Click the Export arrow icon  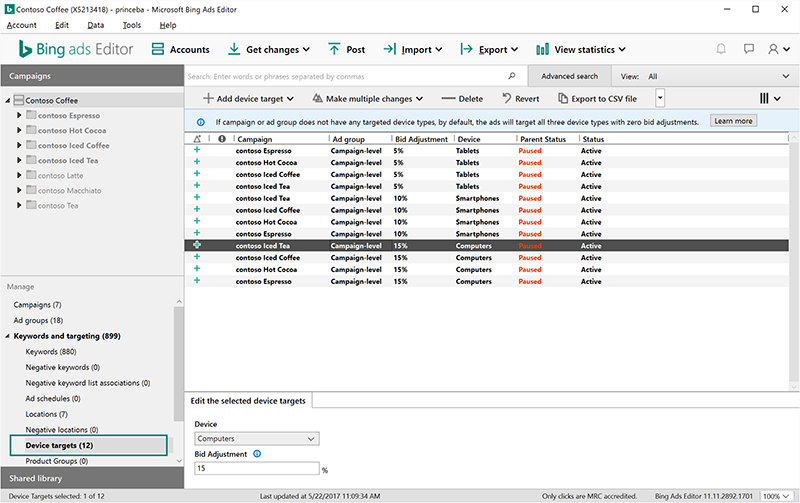[x=466, y=49]
